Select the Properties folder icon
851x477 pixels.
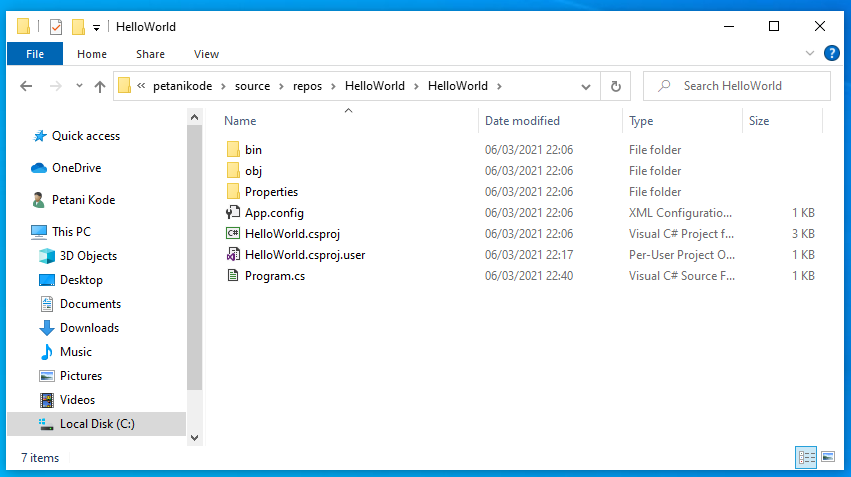233,192
